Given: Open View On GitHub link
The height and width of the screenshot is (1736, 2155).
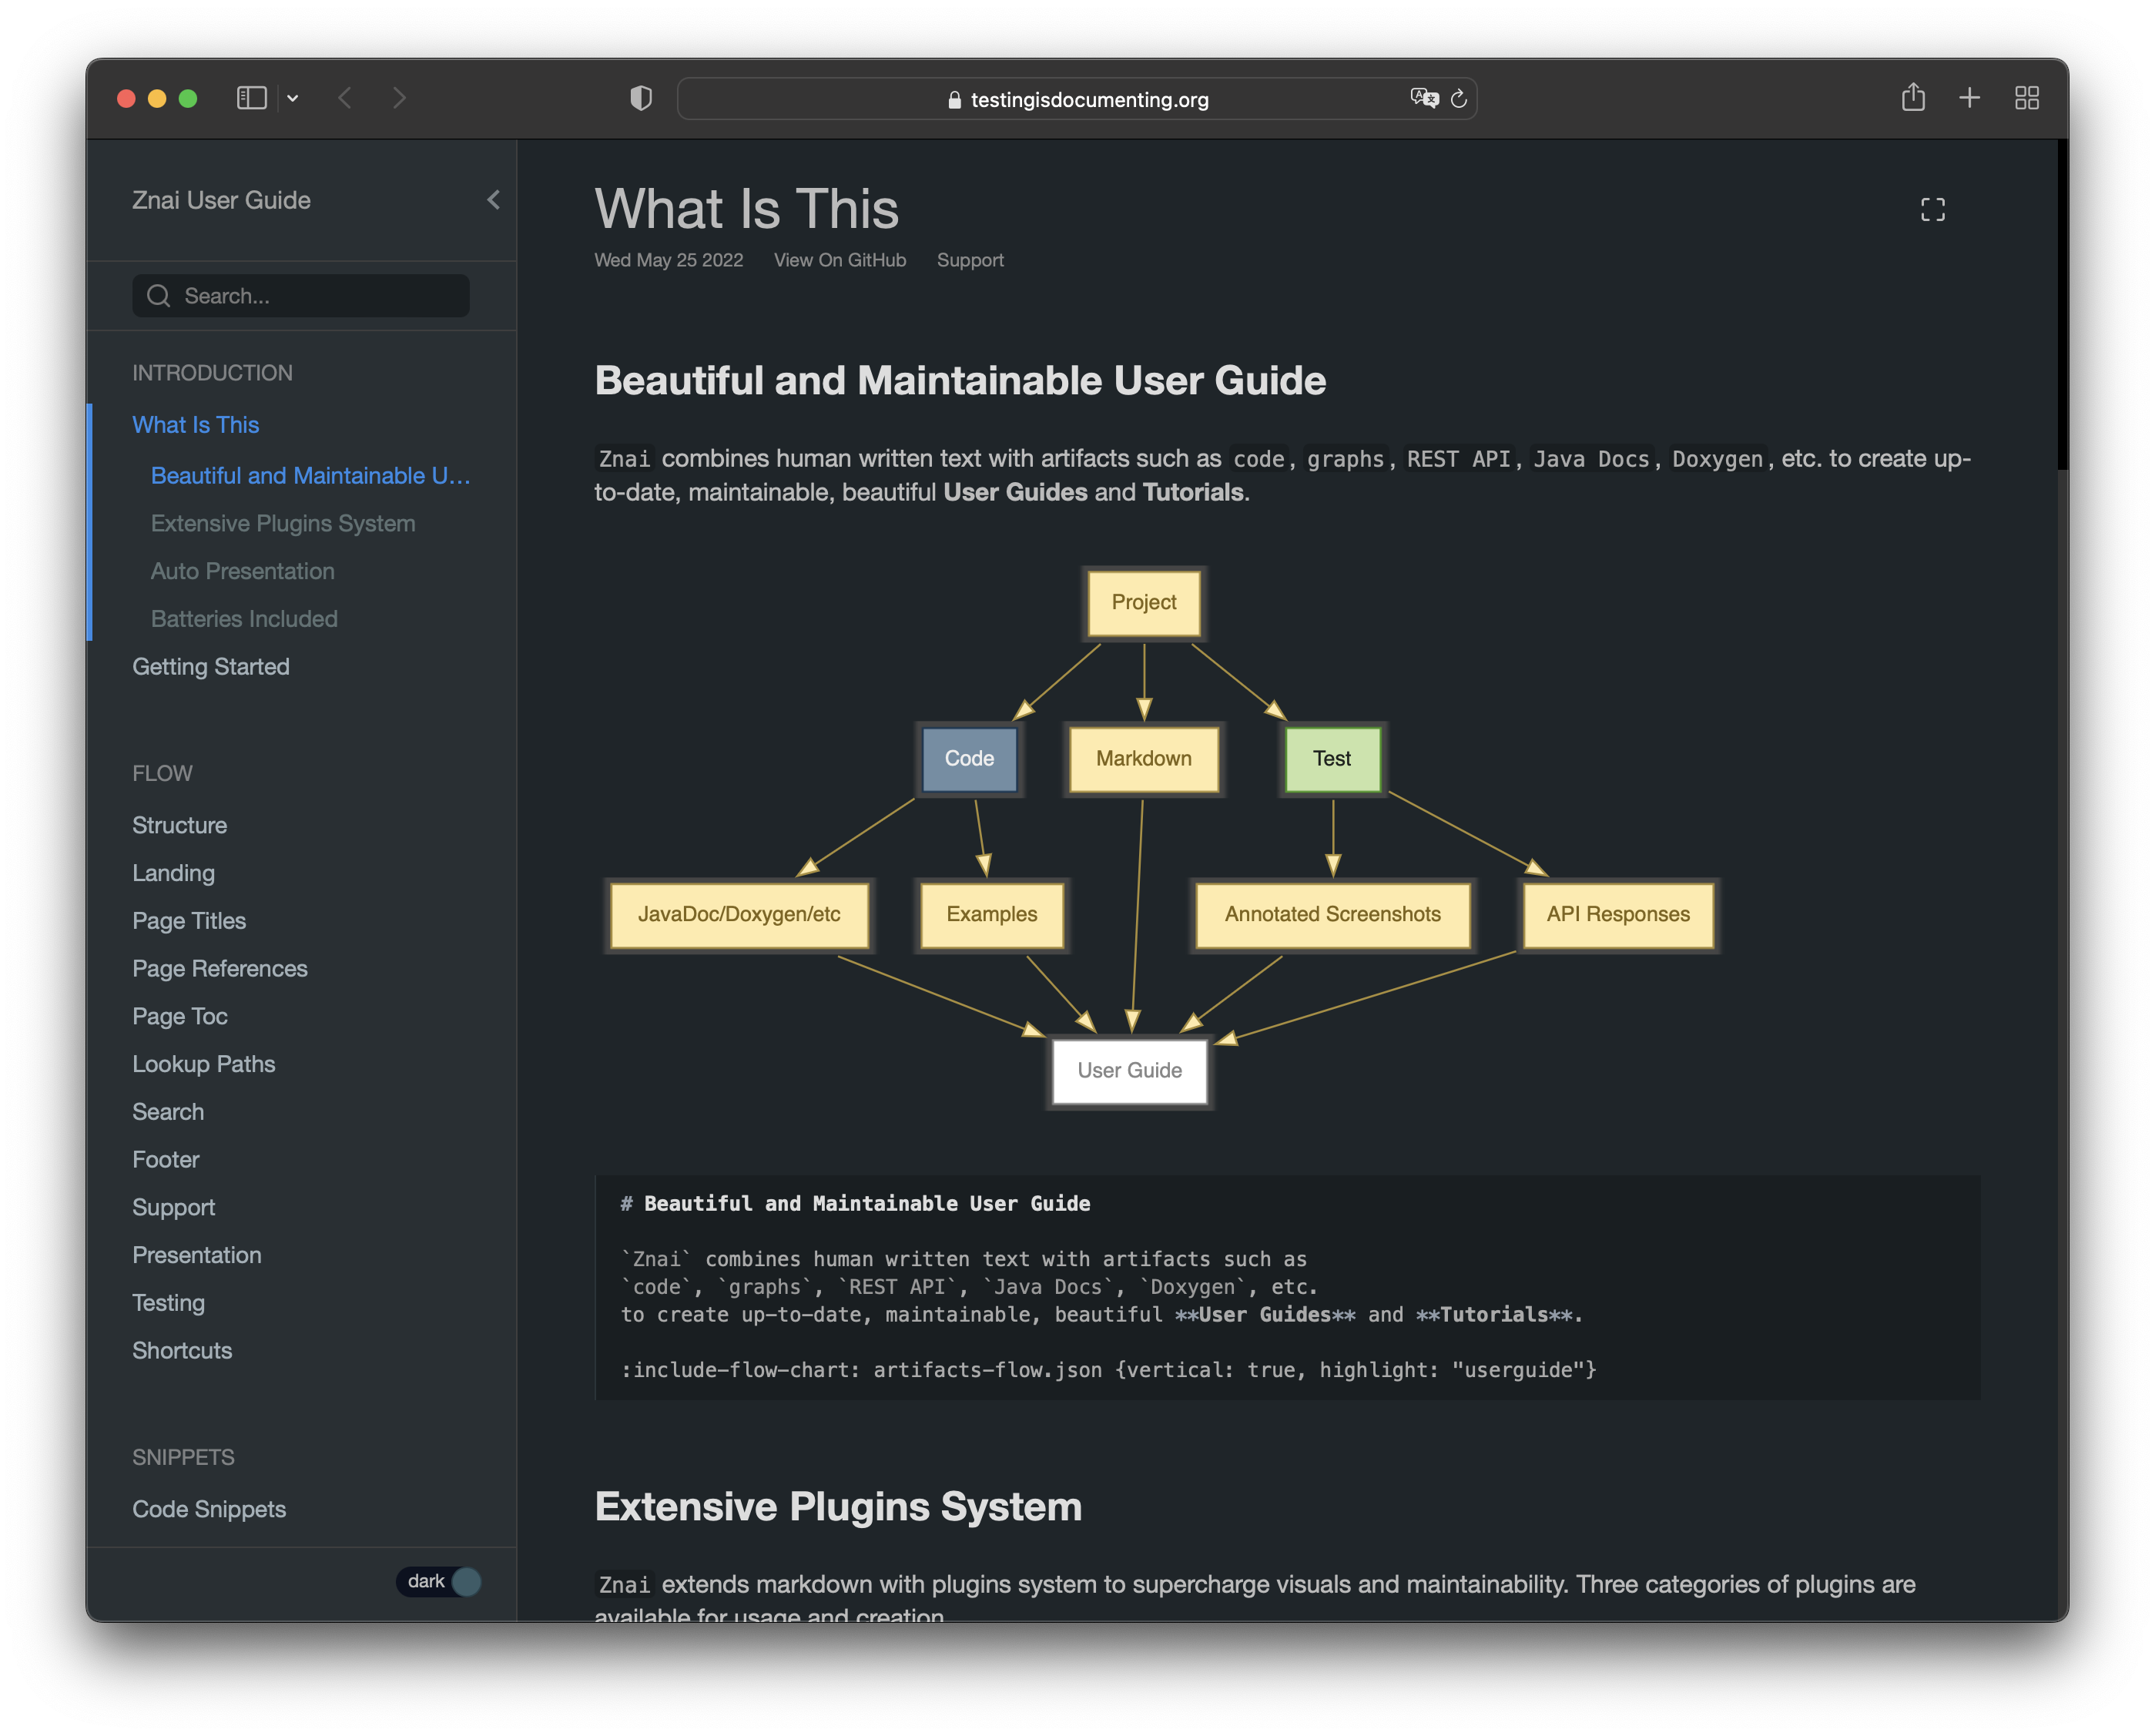Looking at the screenshot, I should [x=839, y=260].
